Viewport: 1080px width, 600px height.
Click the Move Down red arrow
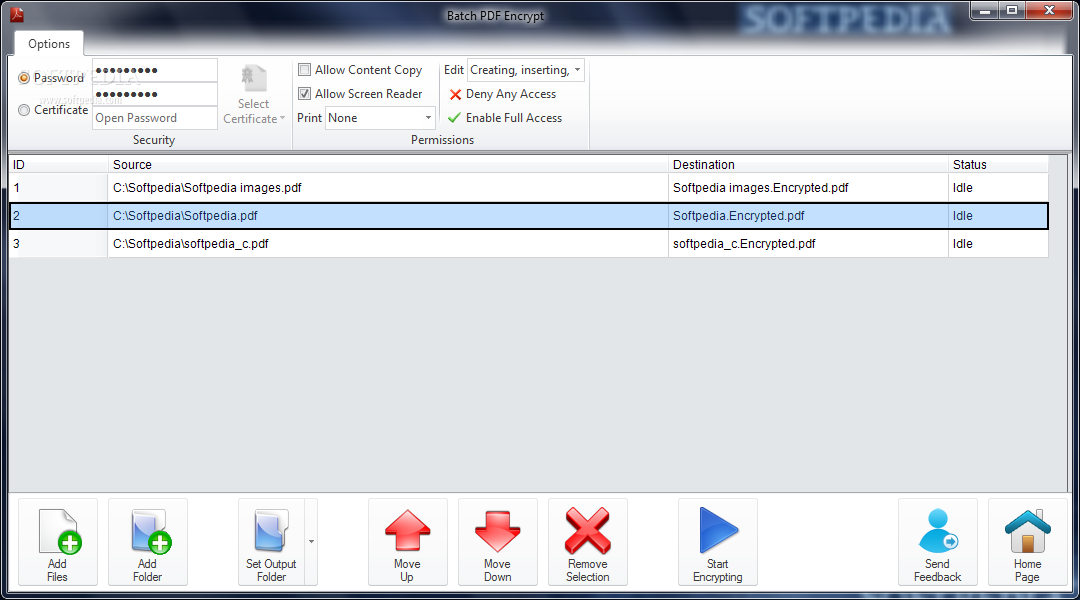coord(497,530)
